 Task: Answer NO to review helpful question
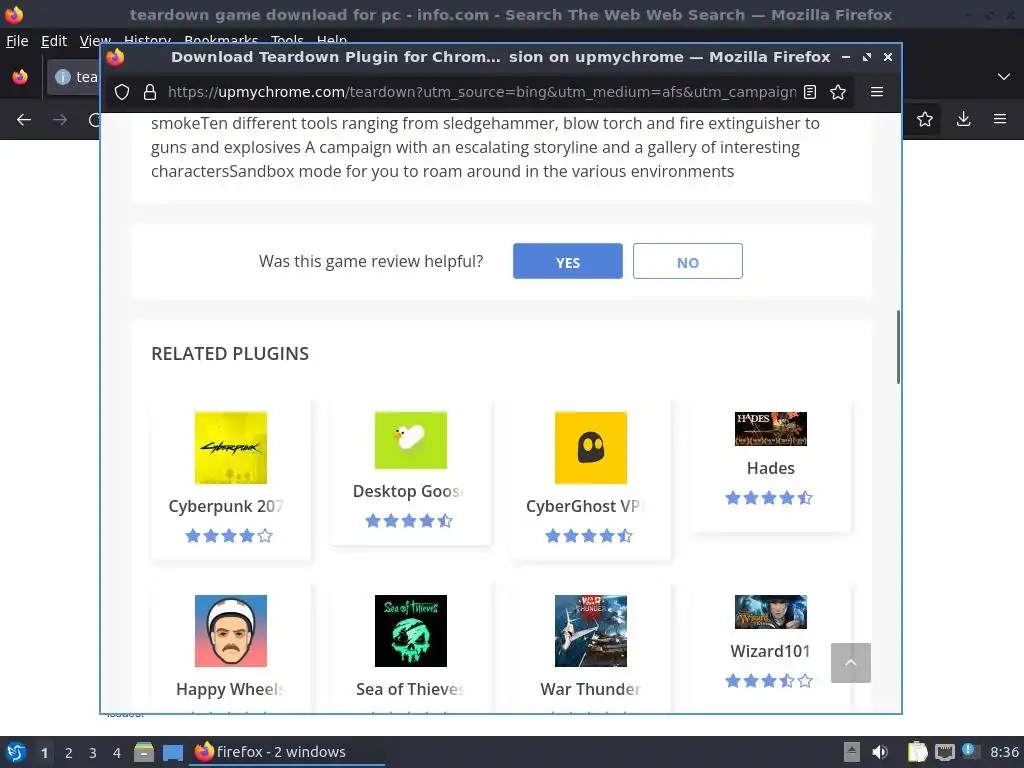(688, 261)
